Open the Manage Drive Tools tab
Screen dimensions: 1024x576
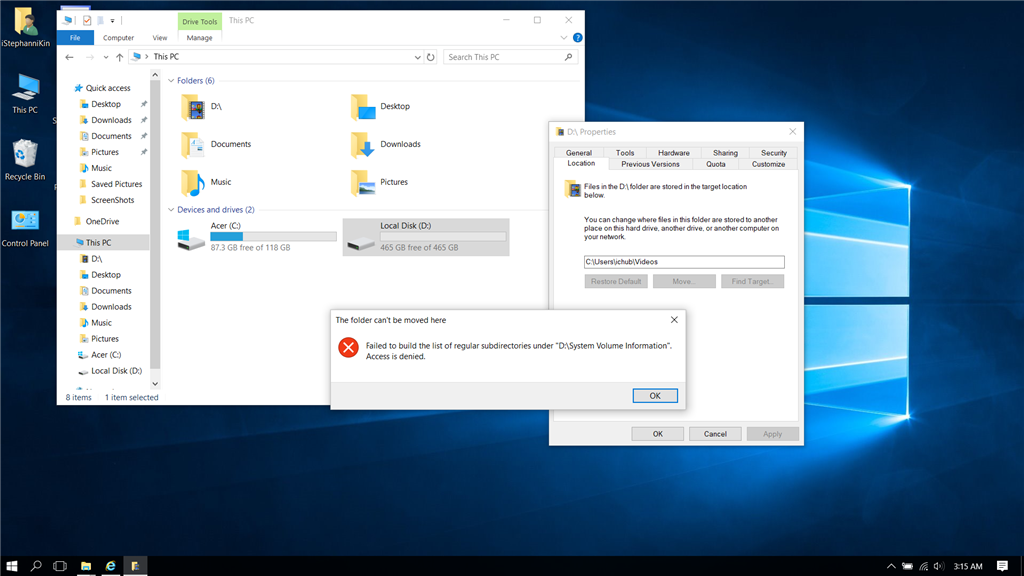point(199,38)
